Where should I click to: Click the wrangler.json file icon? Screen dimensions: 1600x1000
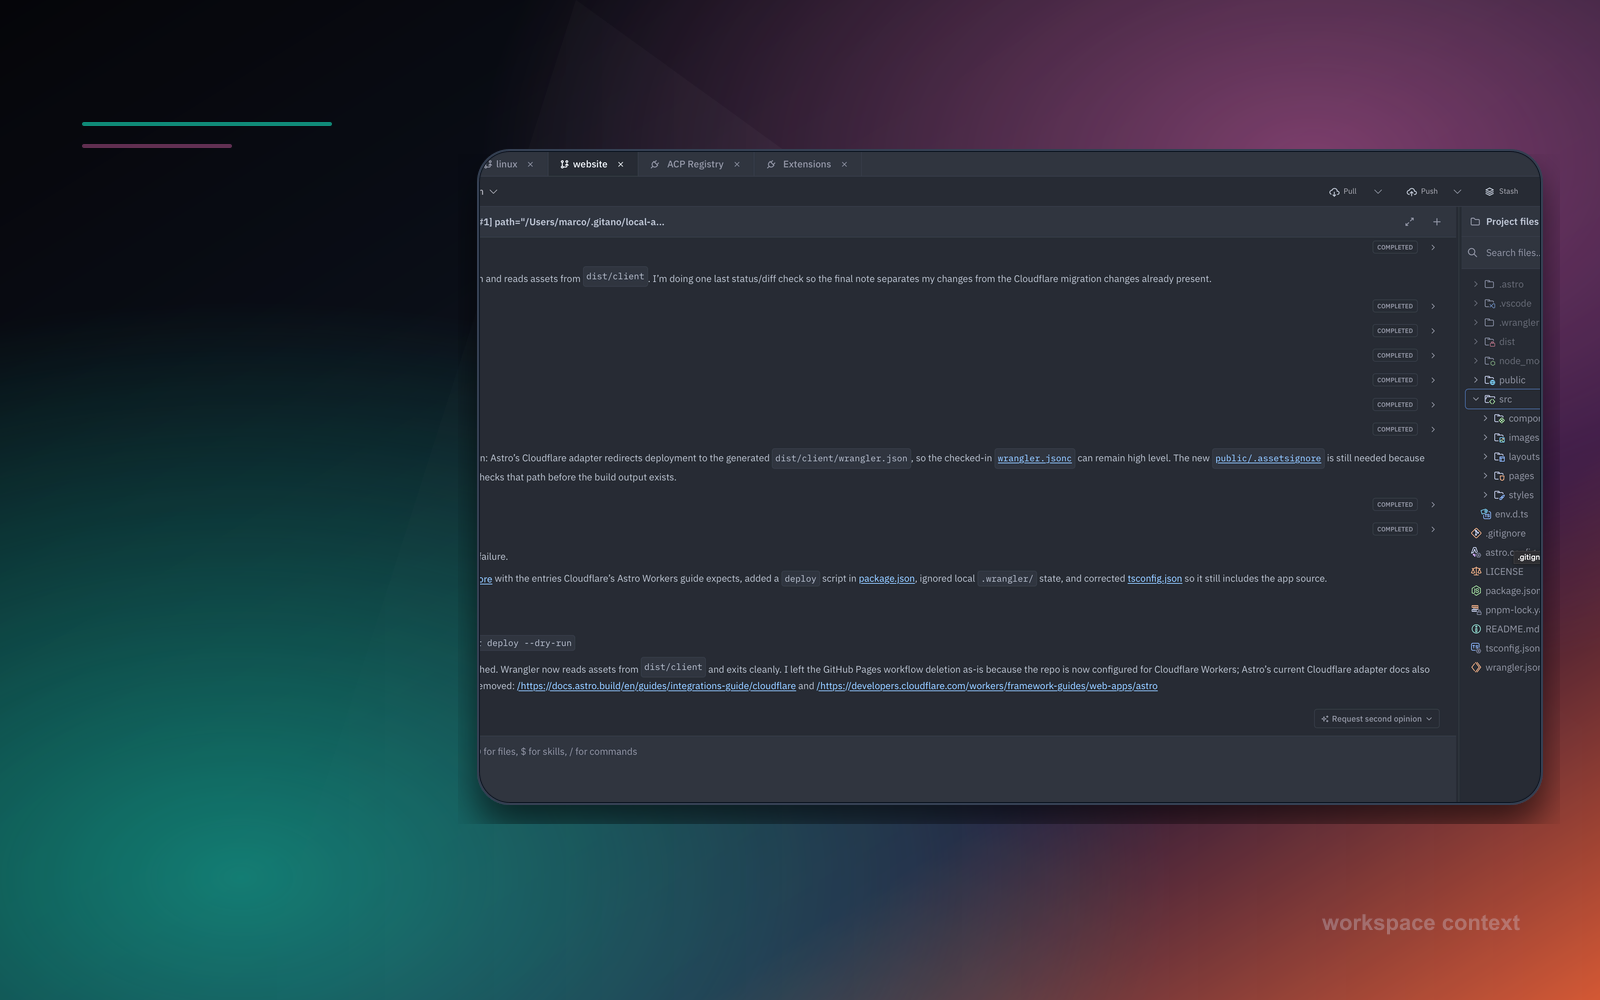tap(1476, 667)
